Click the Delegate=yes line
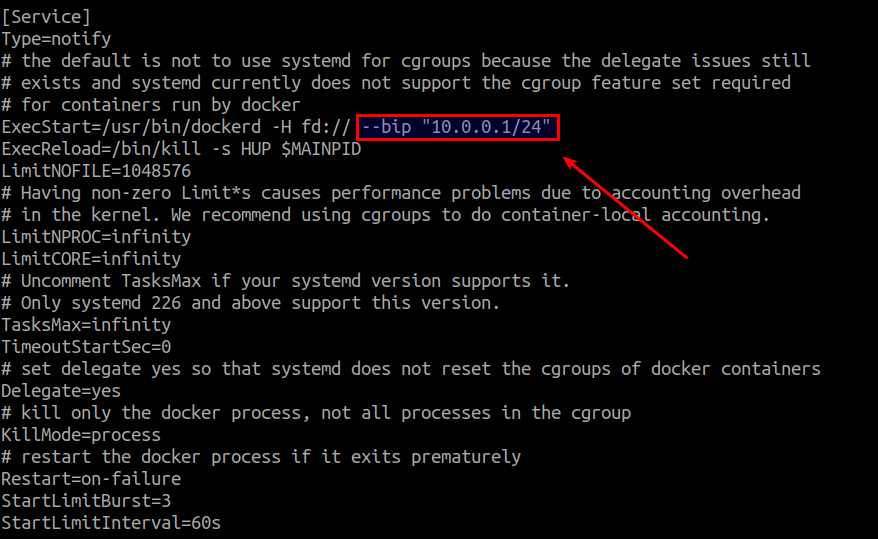This screenshot has height=539, width=878. [60, 391]
